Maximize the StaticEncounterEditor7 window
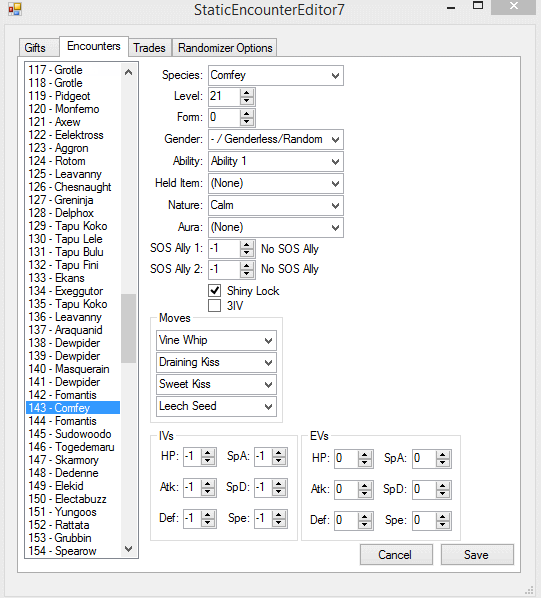The image size is (541, 598). 478,6
